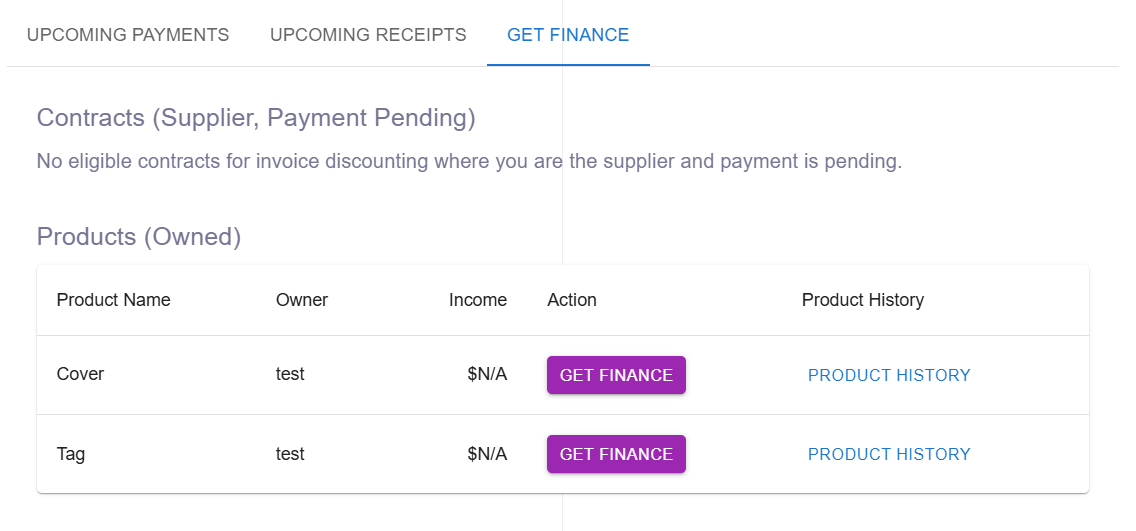Viewport: 1136px width, 531px height.
Task: Select the Cover product name cell
Action: 80,374
